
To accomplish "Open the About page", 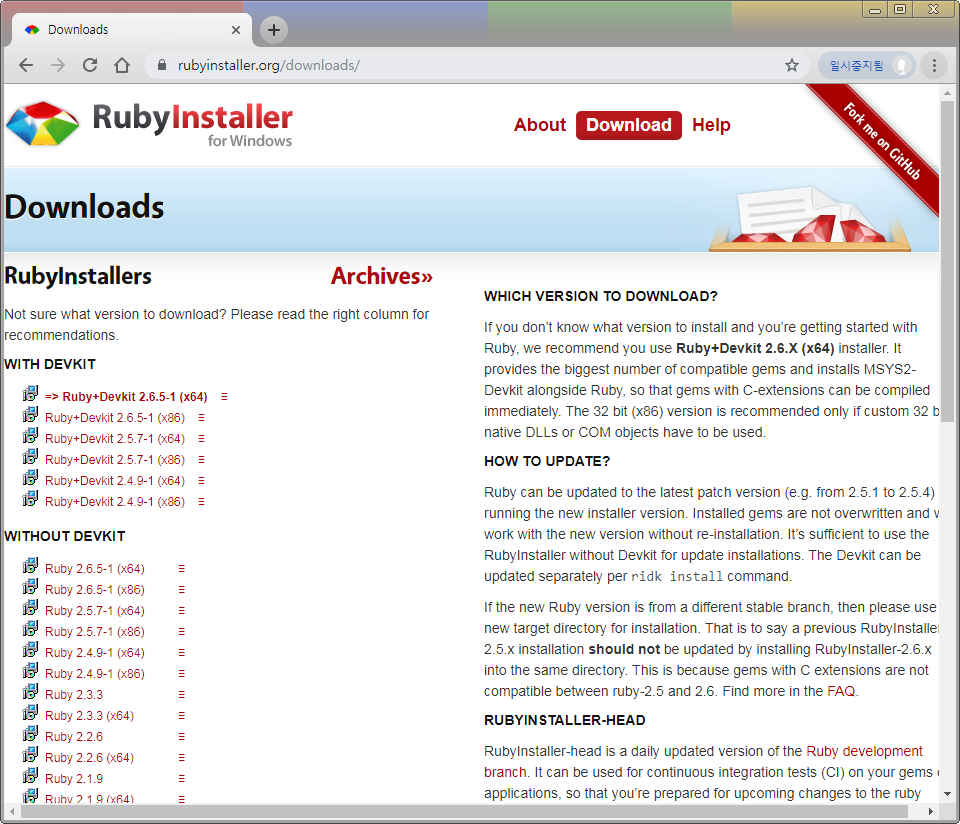I will (x=540, y=125).
